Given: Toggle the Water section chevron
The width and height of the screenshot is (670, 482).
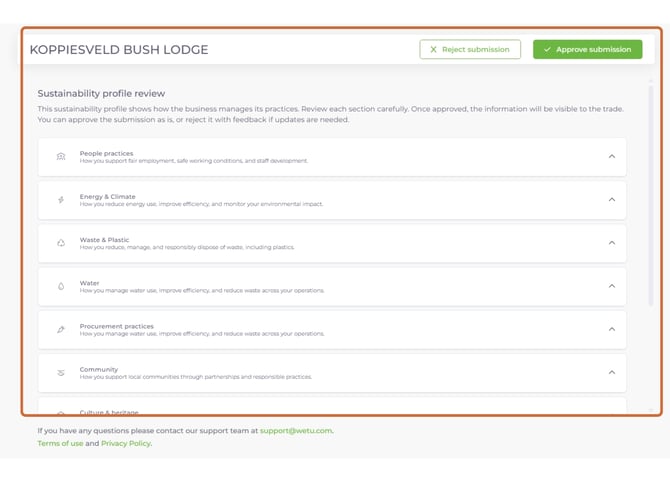Looking at the screenshot, I should click(612, 286).
